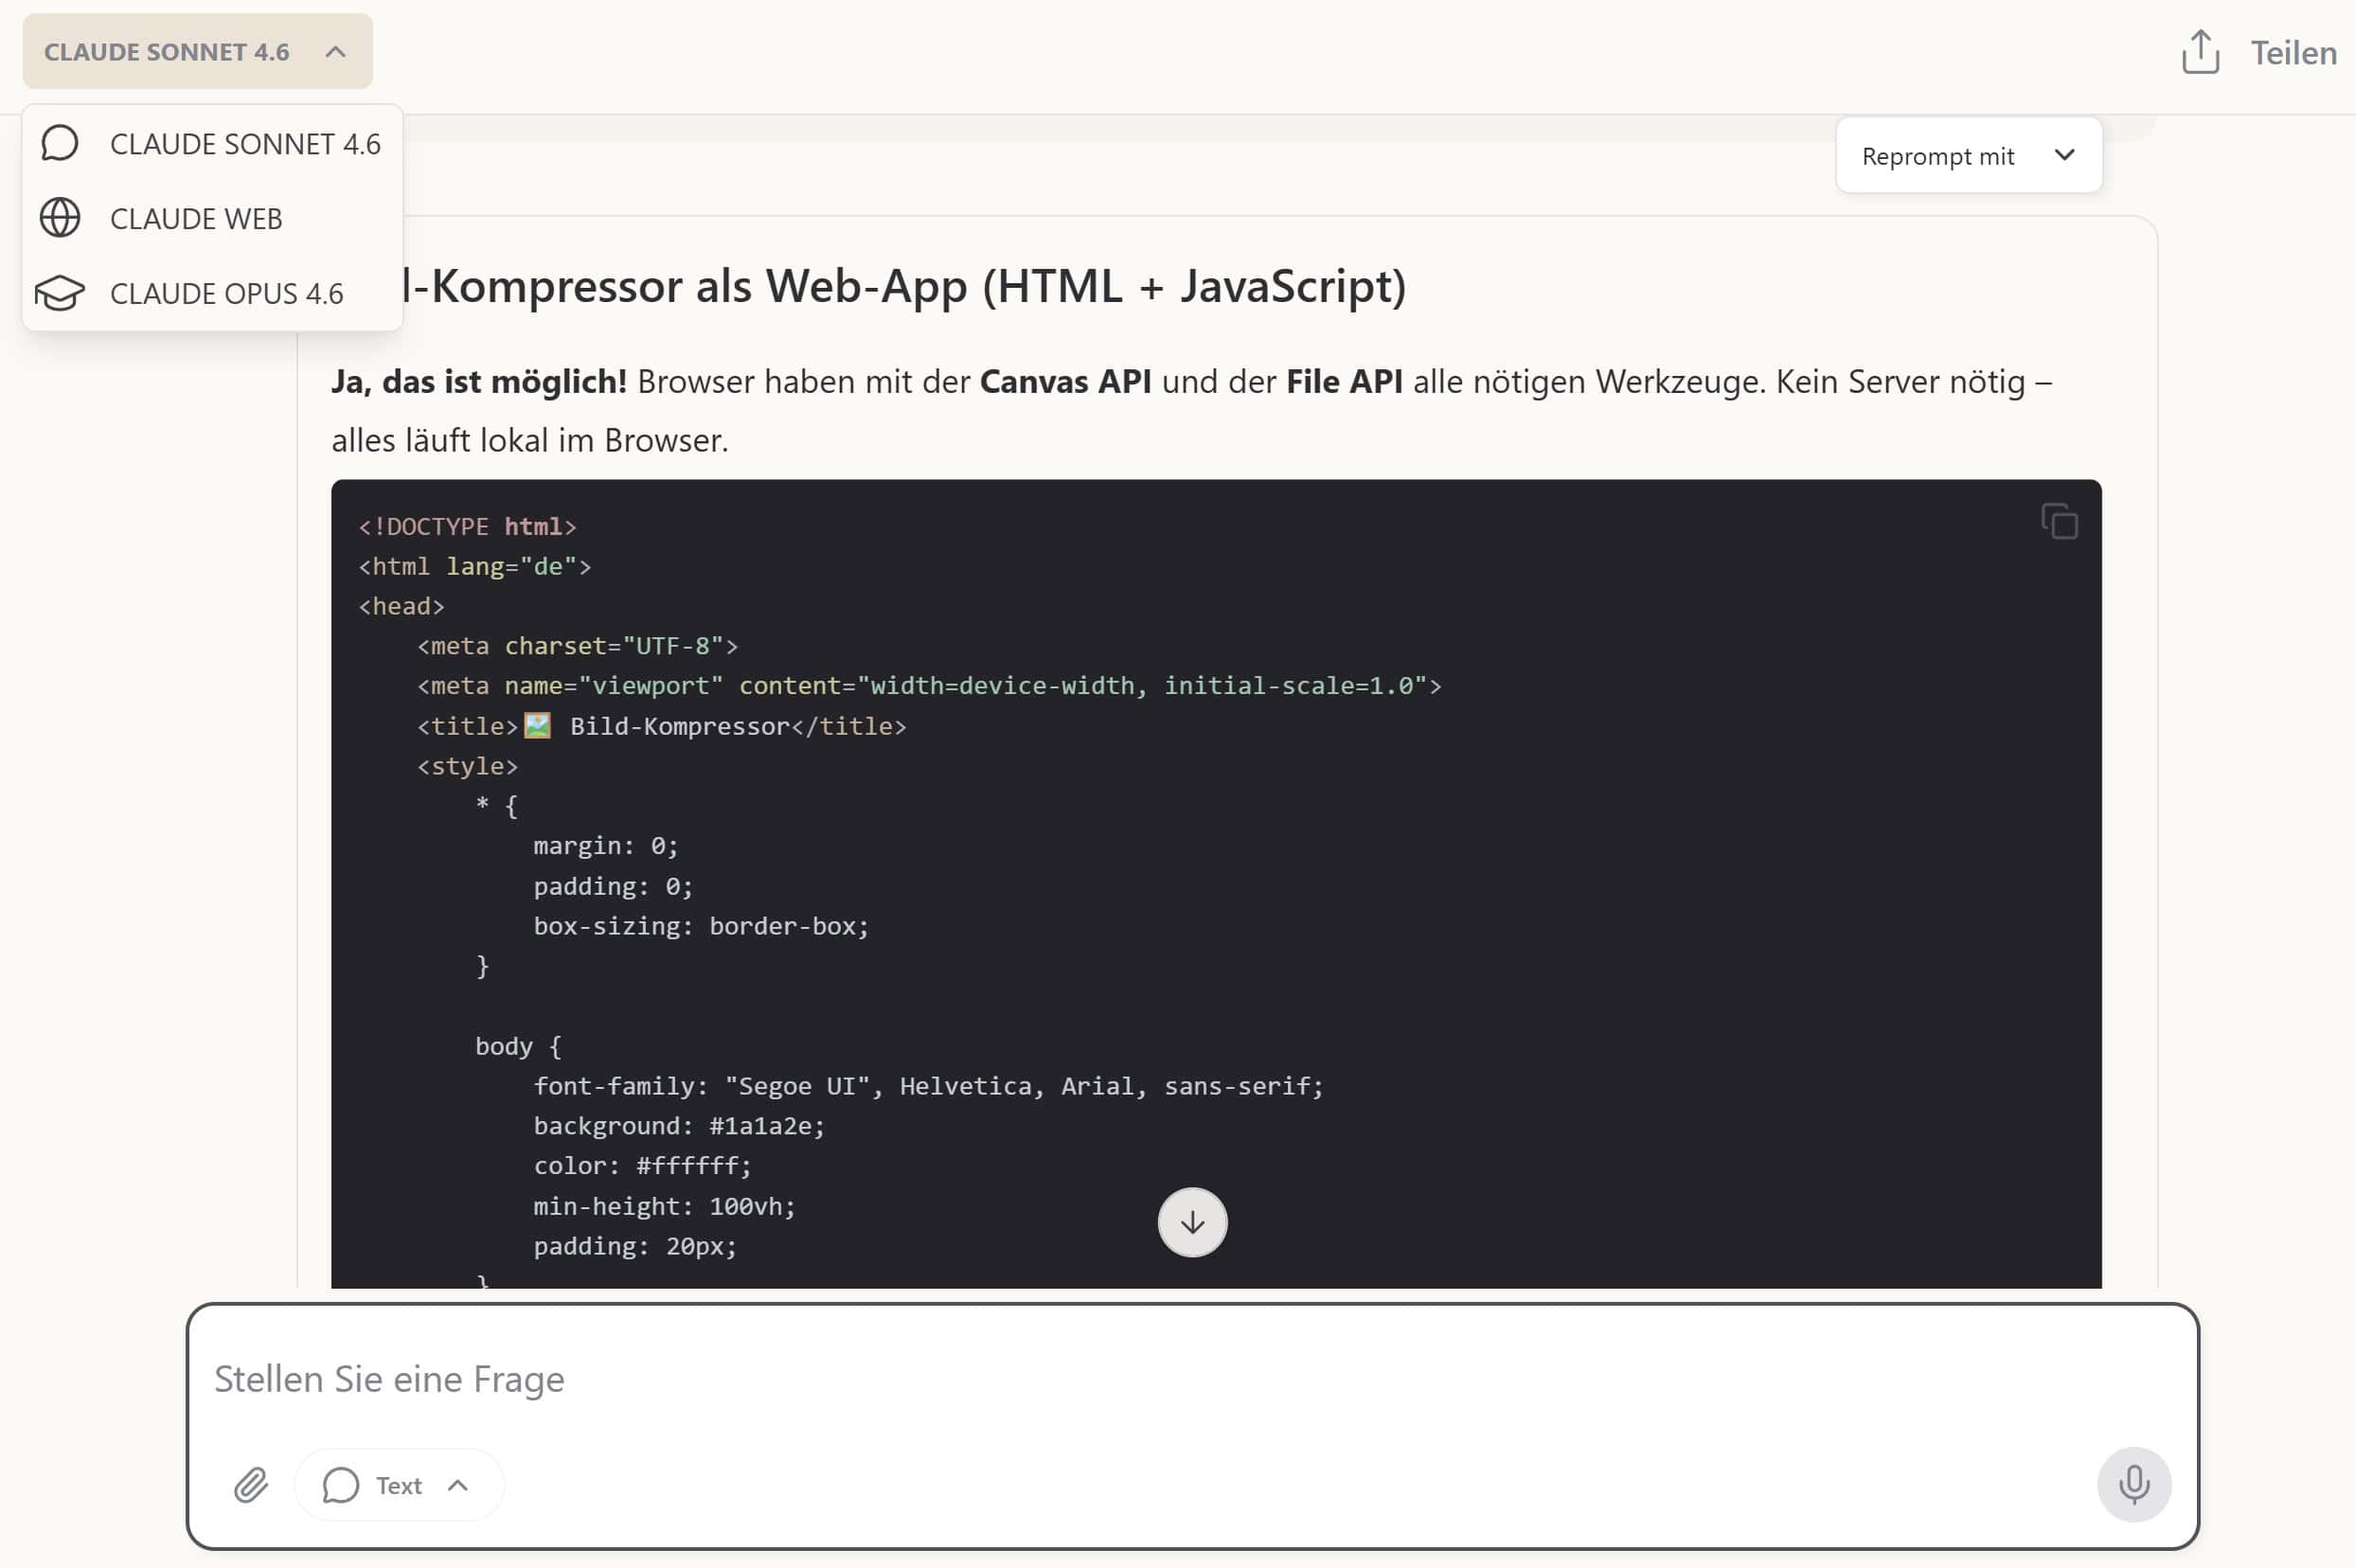Expand the Text mode selector chevron
Image resolution: width=2356 pixels, height=1568 pixels.
click(458, 1485)
